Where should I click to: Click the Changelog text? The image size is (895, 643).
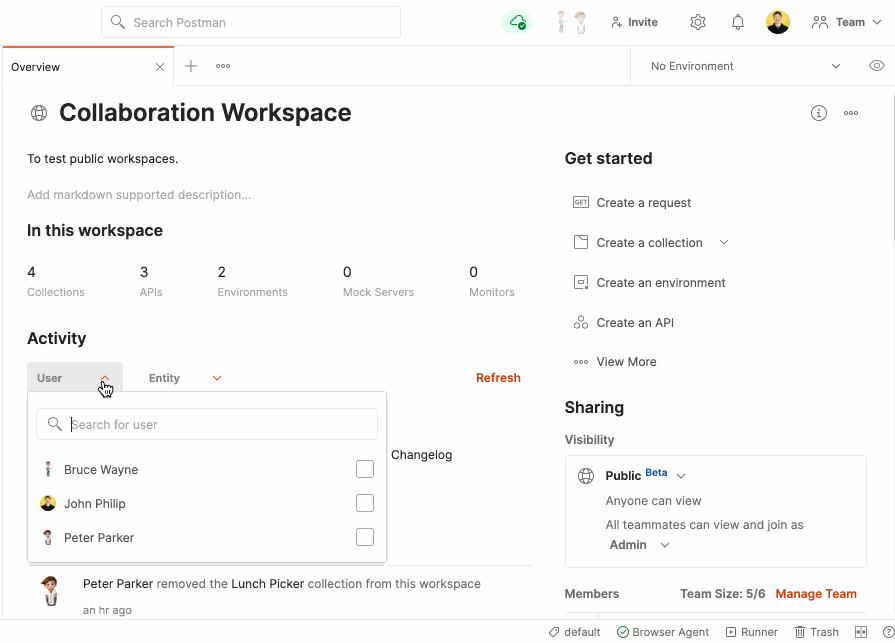[x=421, y=455]
